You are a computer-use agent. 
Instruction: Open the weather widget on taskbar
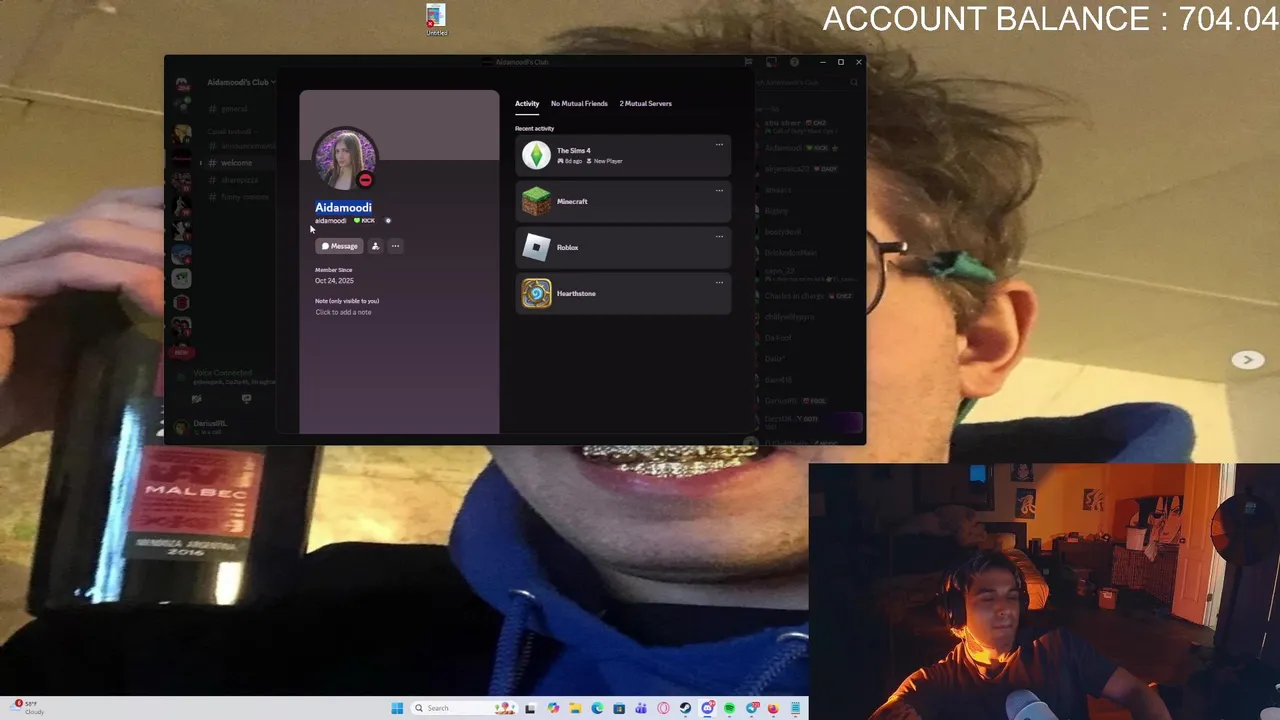click(x=27, y=707)
